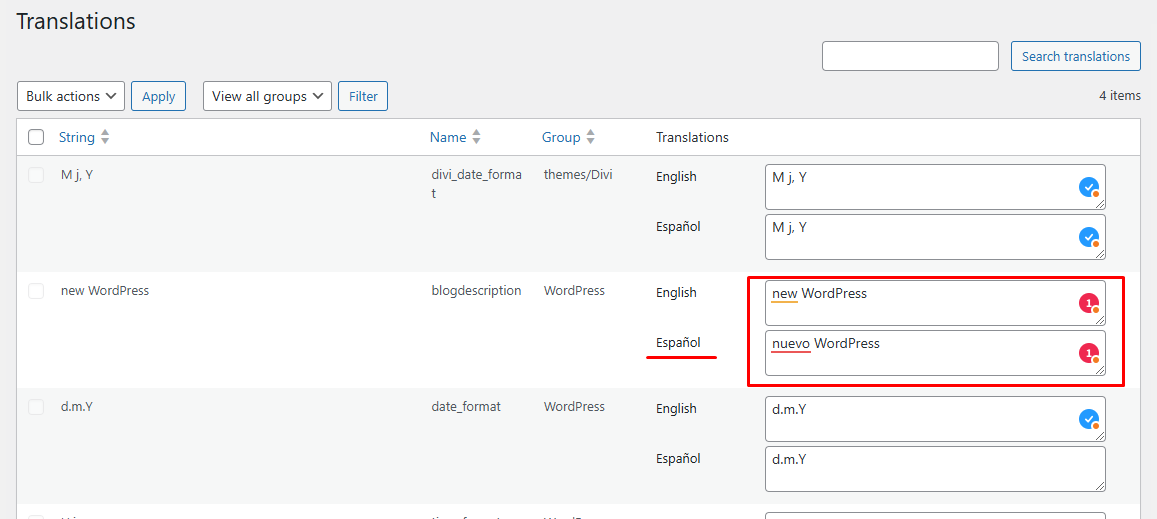
Task: Click the Español label in blogdescription row
Action: 678,343
